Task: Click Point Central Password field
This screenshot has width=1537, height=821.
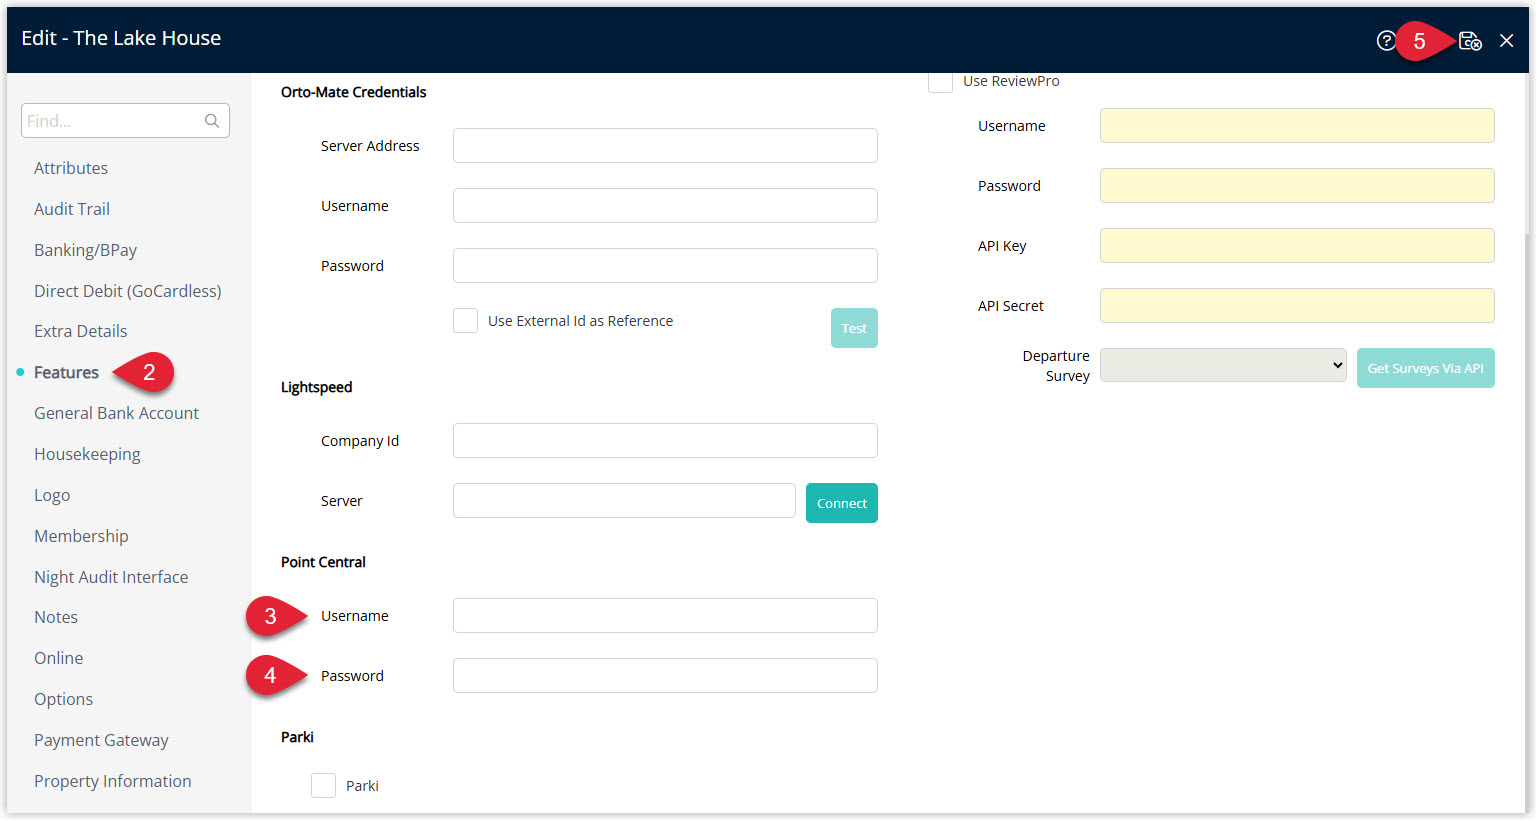Action: pos(665,676)
